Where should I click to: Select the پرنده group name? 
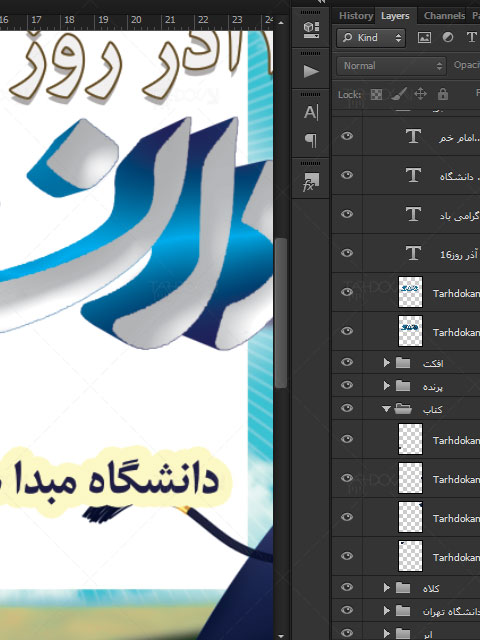click(x=433, y=387)
